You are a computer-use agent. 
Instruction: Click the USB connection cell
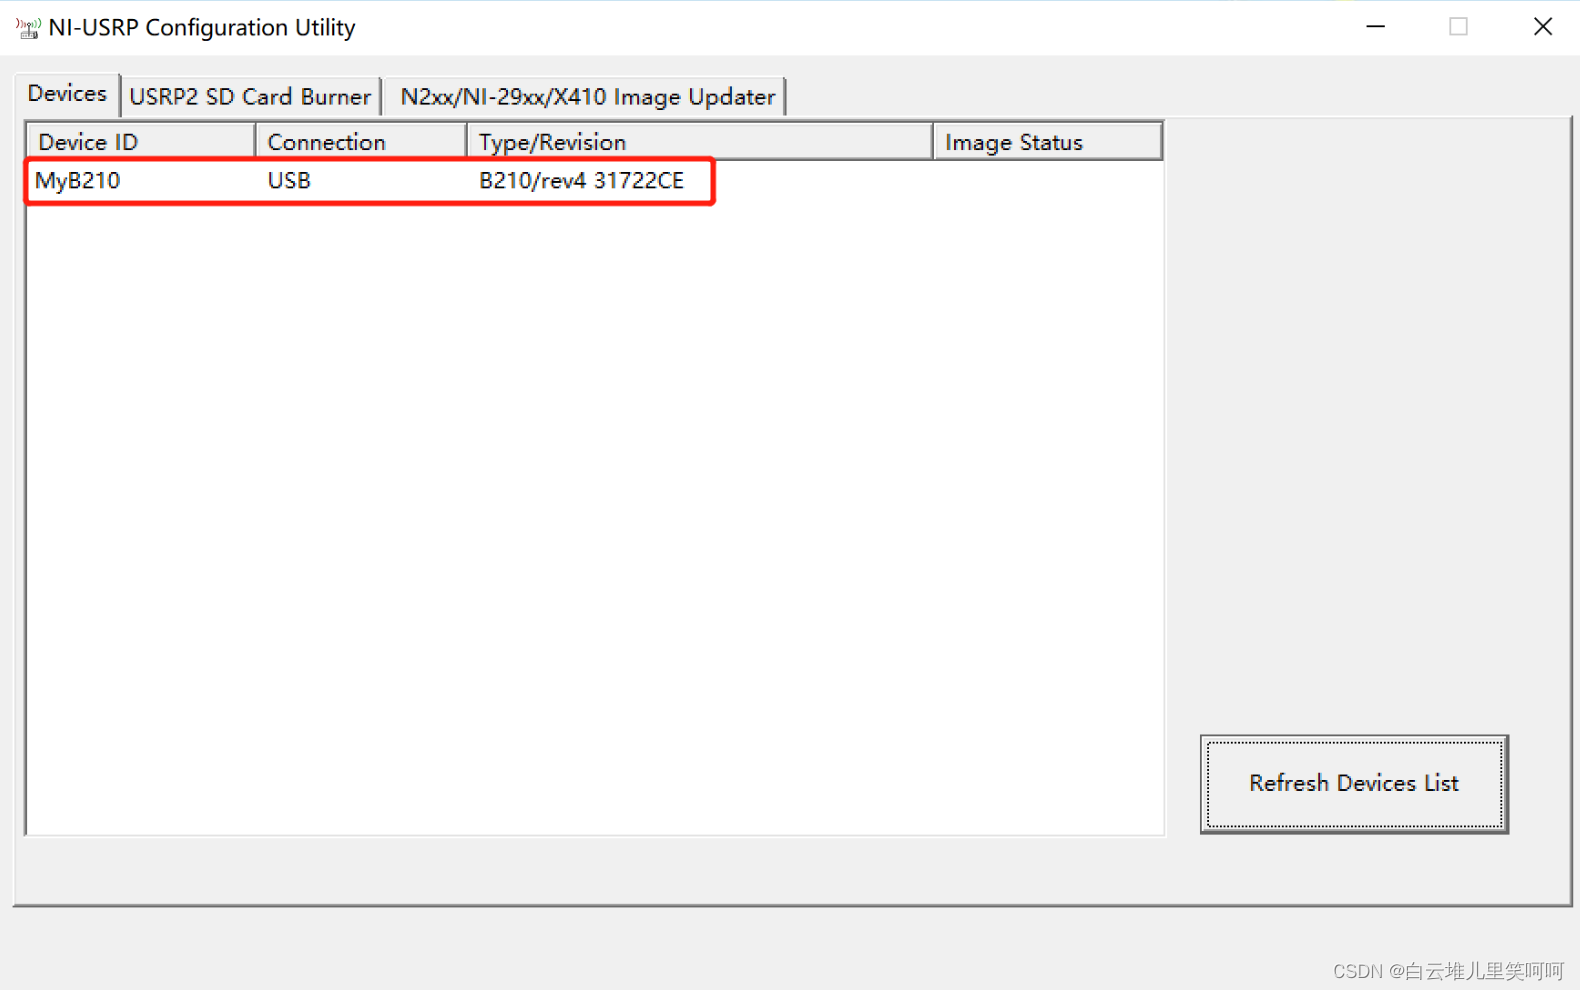pyautogui.click(x=289, y=181)
